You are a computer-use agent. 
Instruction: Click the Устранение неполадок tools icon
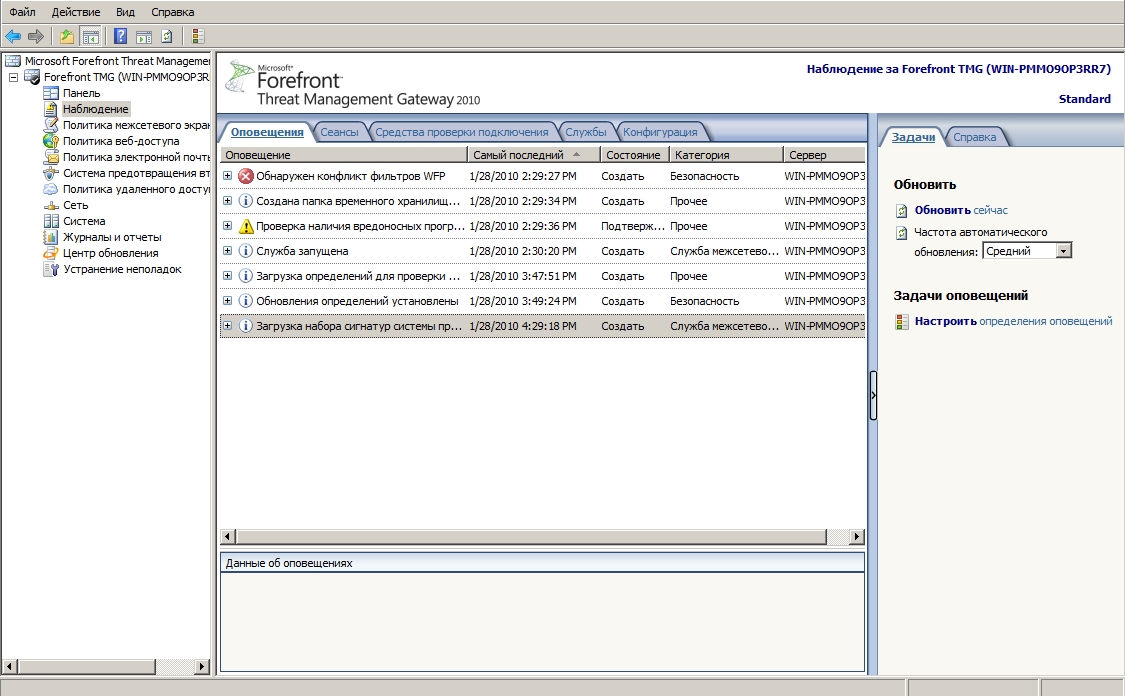point(51,269)
